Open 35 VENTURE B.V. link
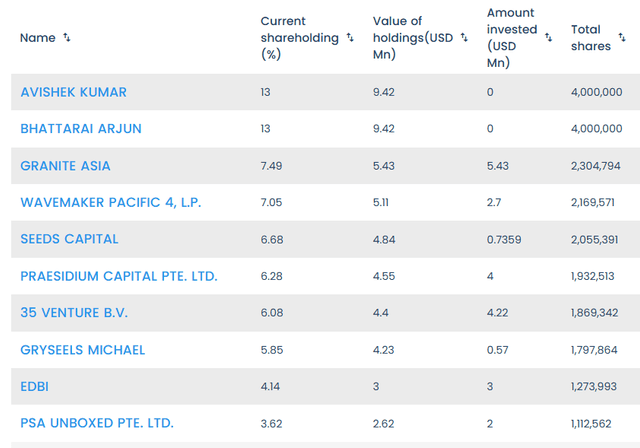The image size is (640, 448). click(74, 313)
